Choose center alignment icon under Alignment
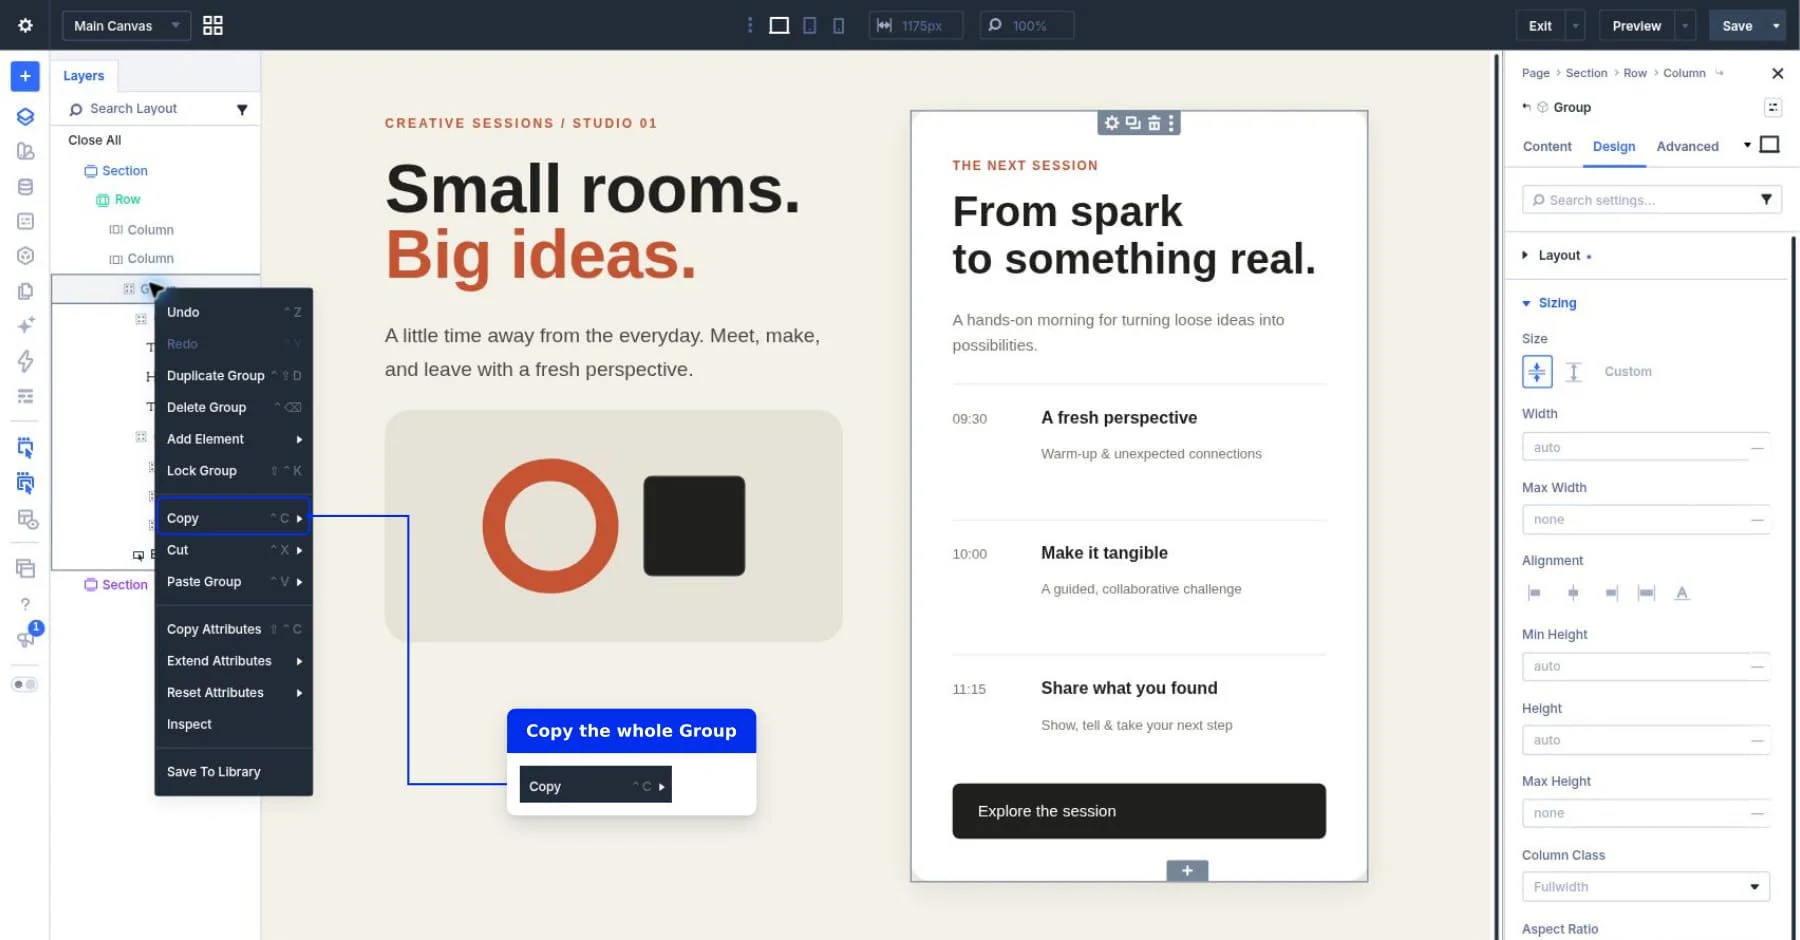The width and height of the screenshot is (1800, 940). [1573, 593]
